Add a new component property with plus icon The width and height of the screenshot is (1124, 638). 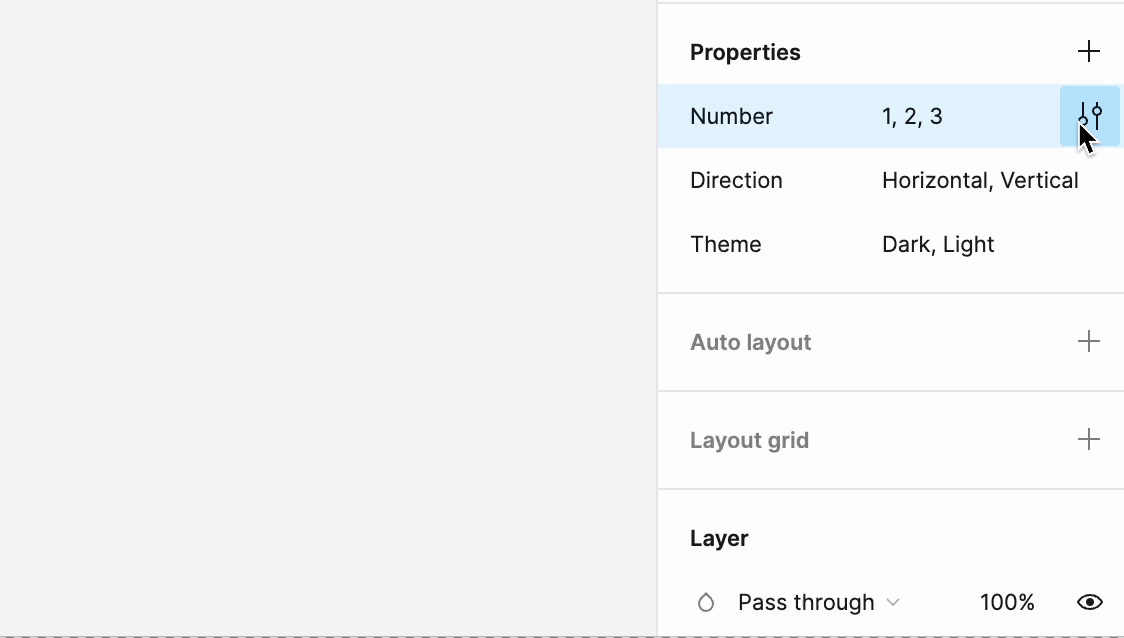[1088, 52]
